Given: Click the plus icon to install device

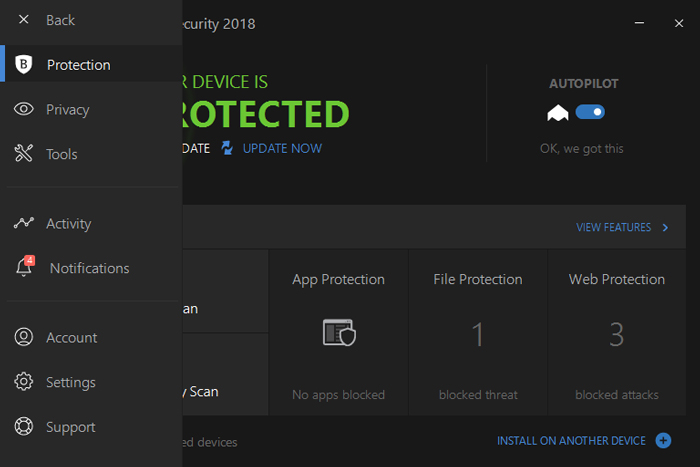Looking at the screenshot, I should coord(664,440).
